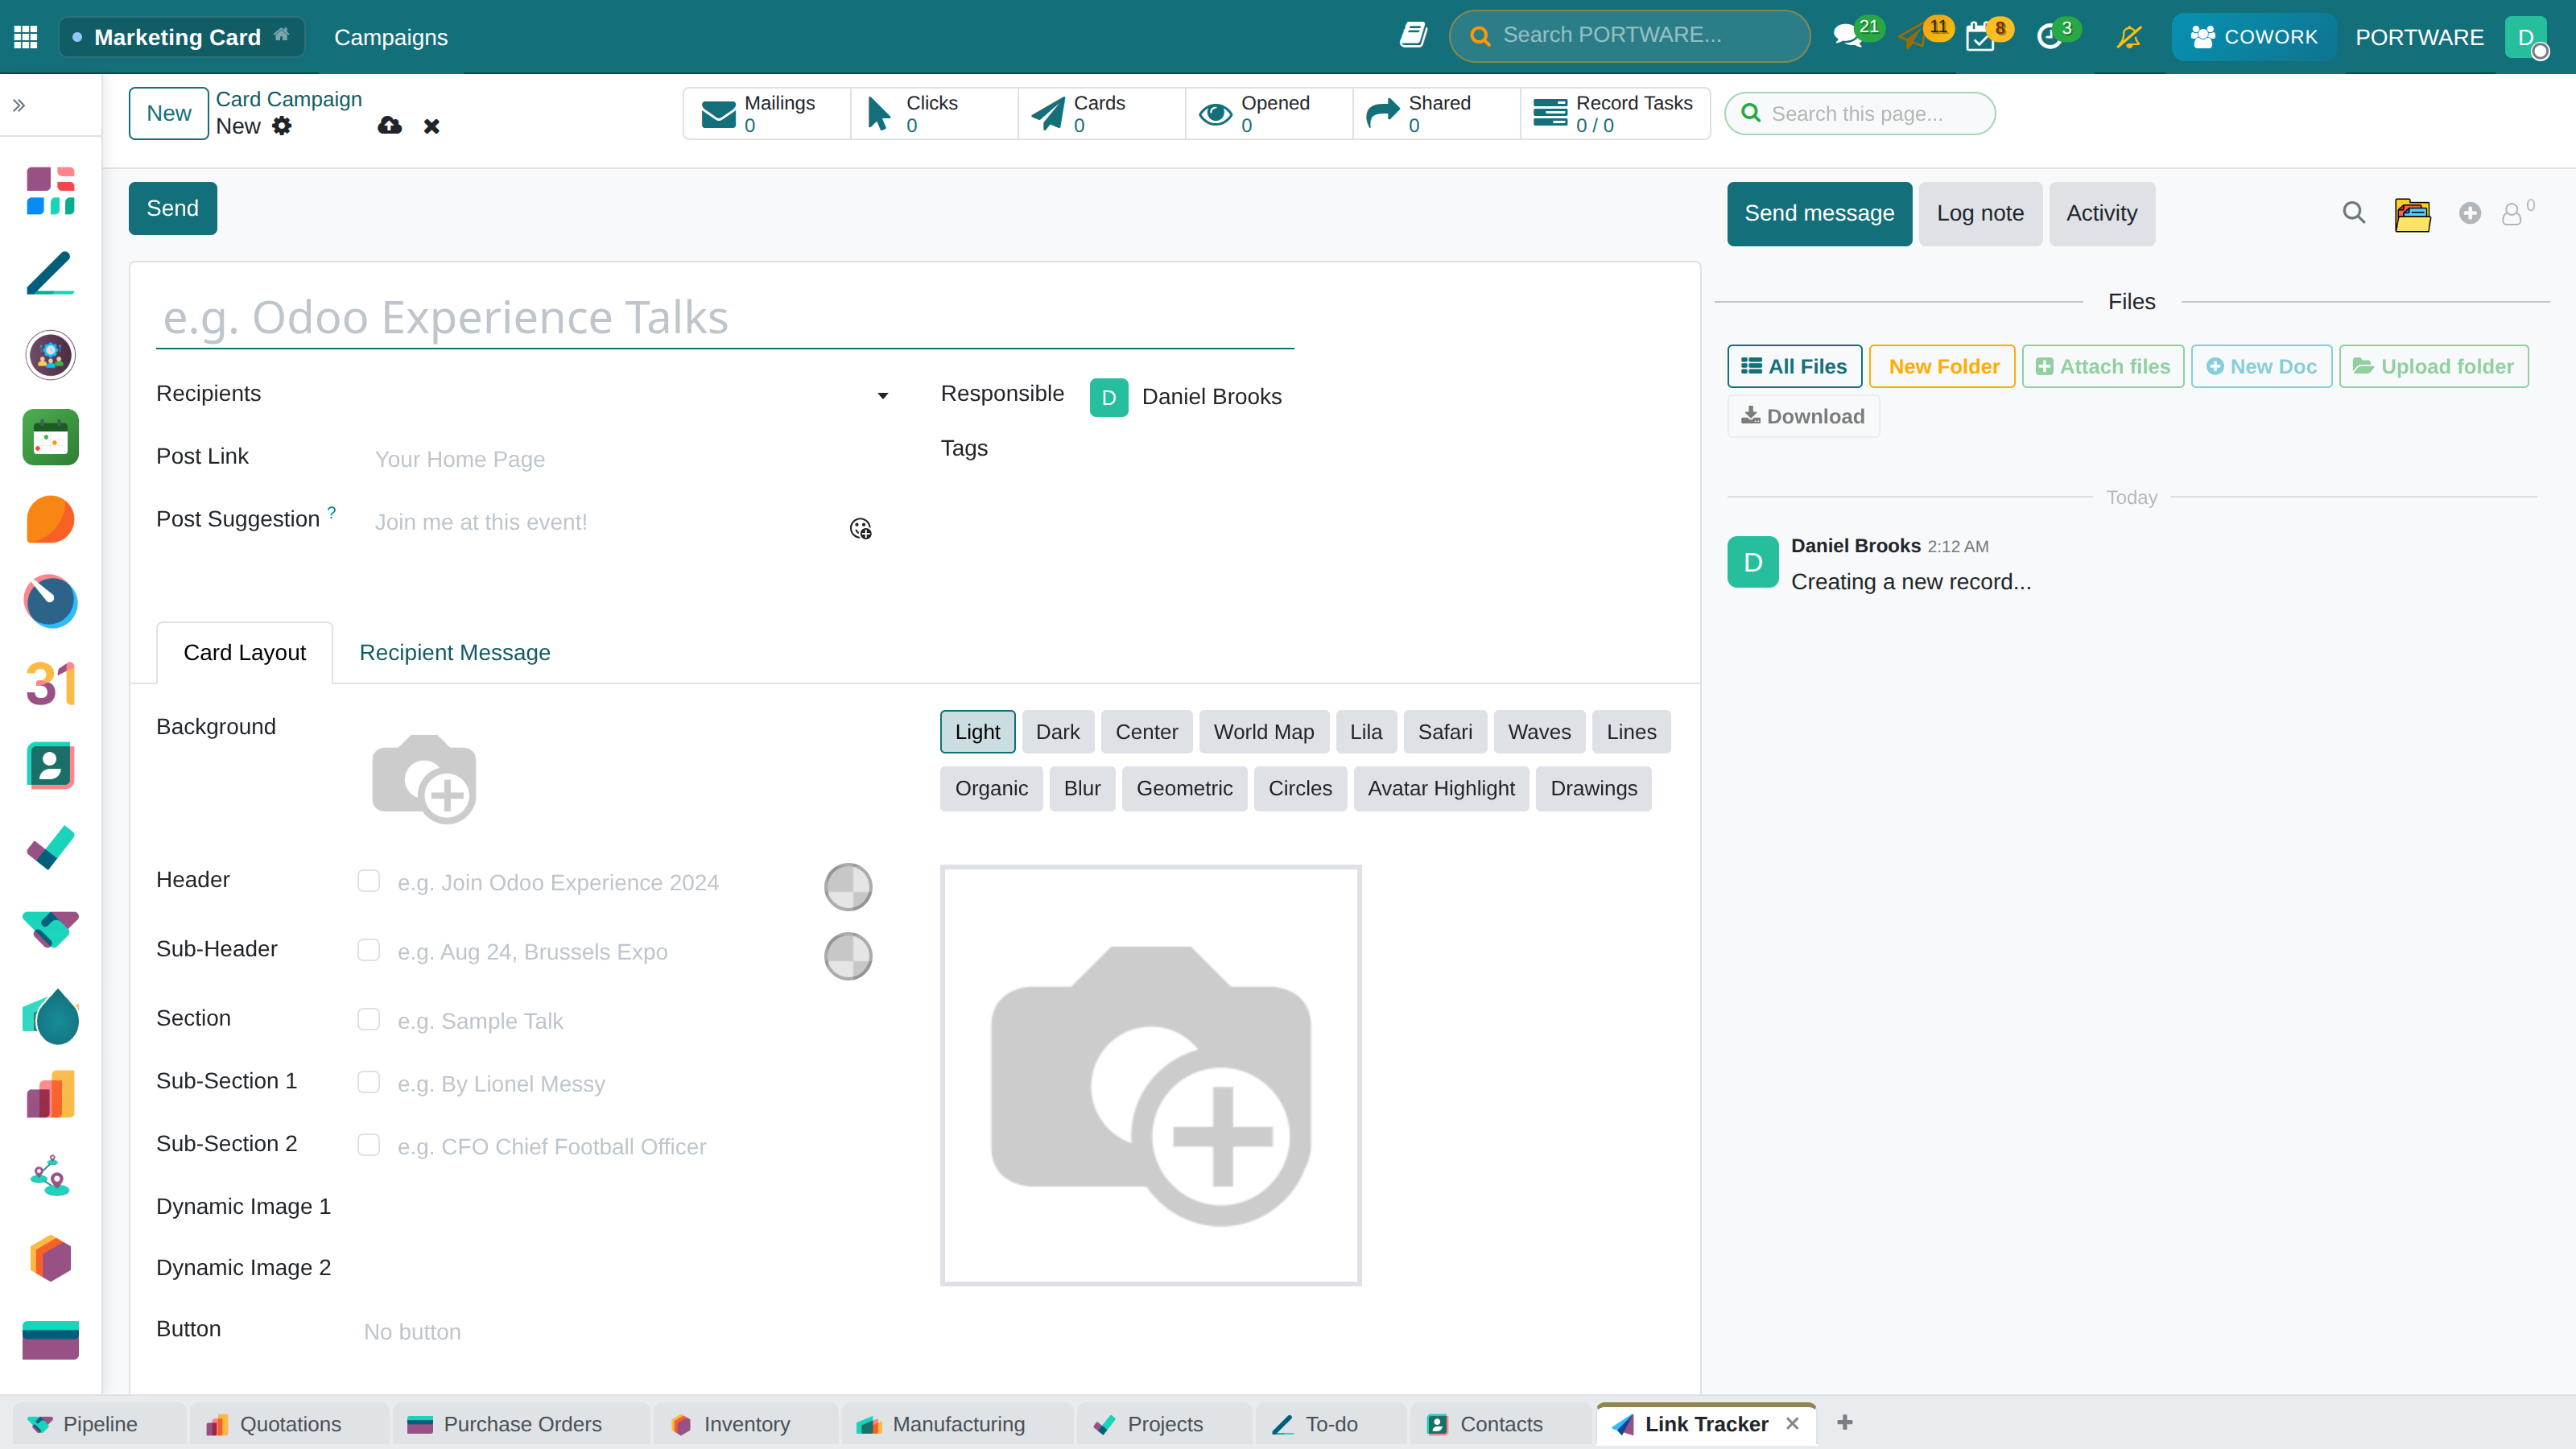This screenshot has width=2576, height=1449.
Task: Switch to the Inventory bottom tab
Action: [x=745, y=1424]
